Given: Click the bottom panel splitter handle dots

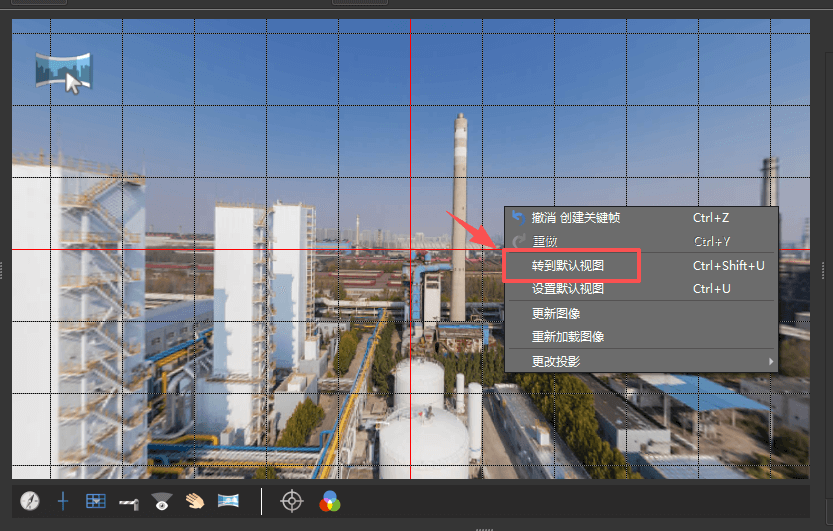Looking at the screenshot, I should tap(485, 527).
